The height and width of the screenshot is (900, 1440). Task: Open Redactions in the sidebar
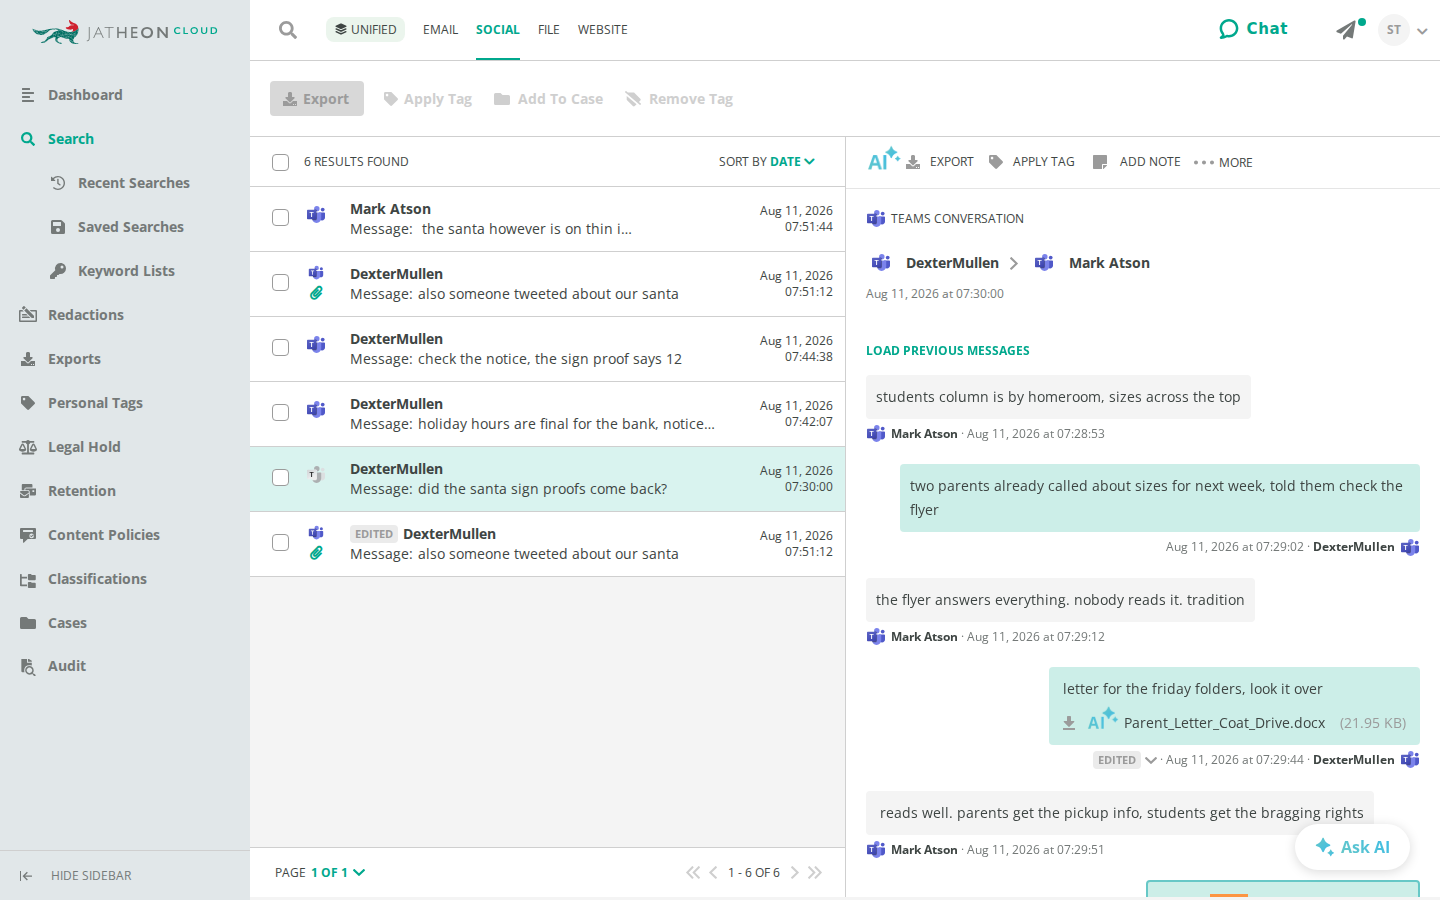(86, 315)
